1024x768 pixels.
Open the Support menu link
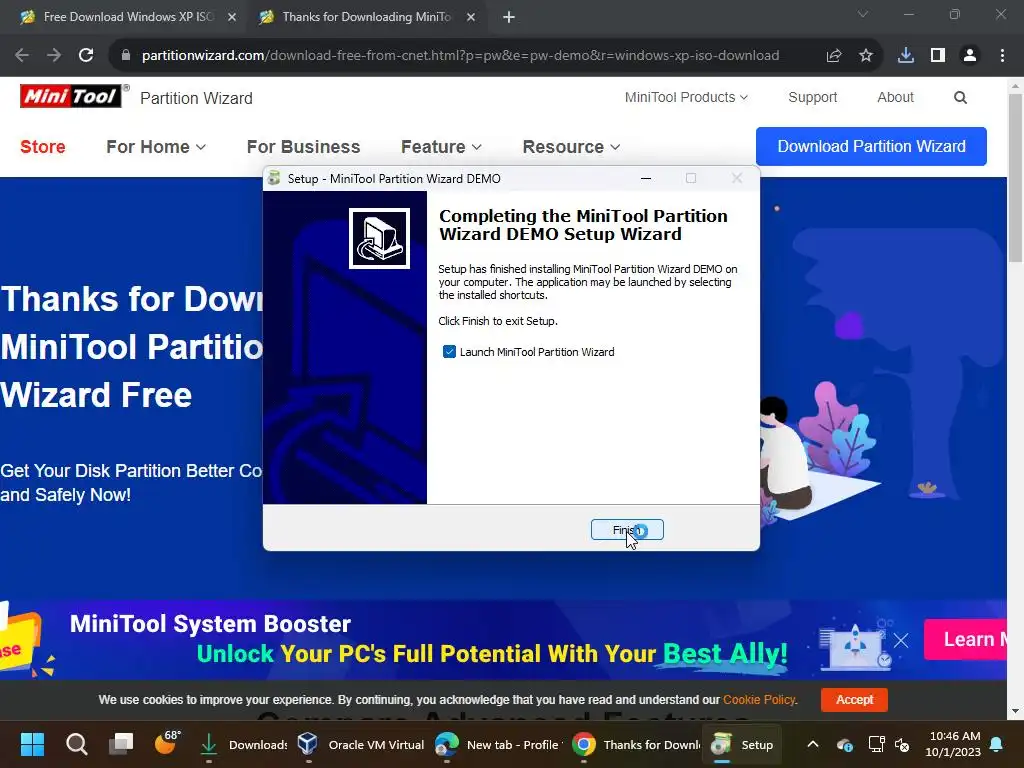[812, 97]
